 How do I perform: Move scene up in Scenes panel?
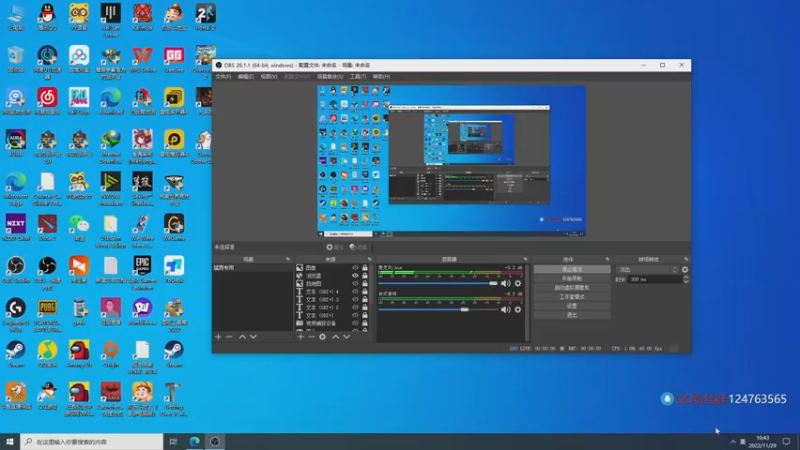242,337
